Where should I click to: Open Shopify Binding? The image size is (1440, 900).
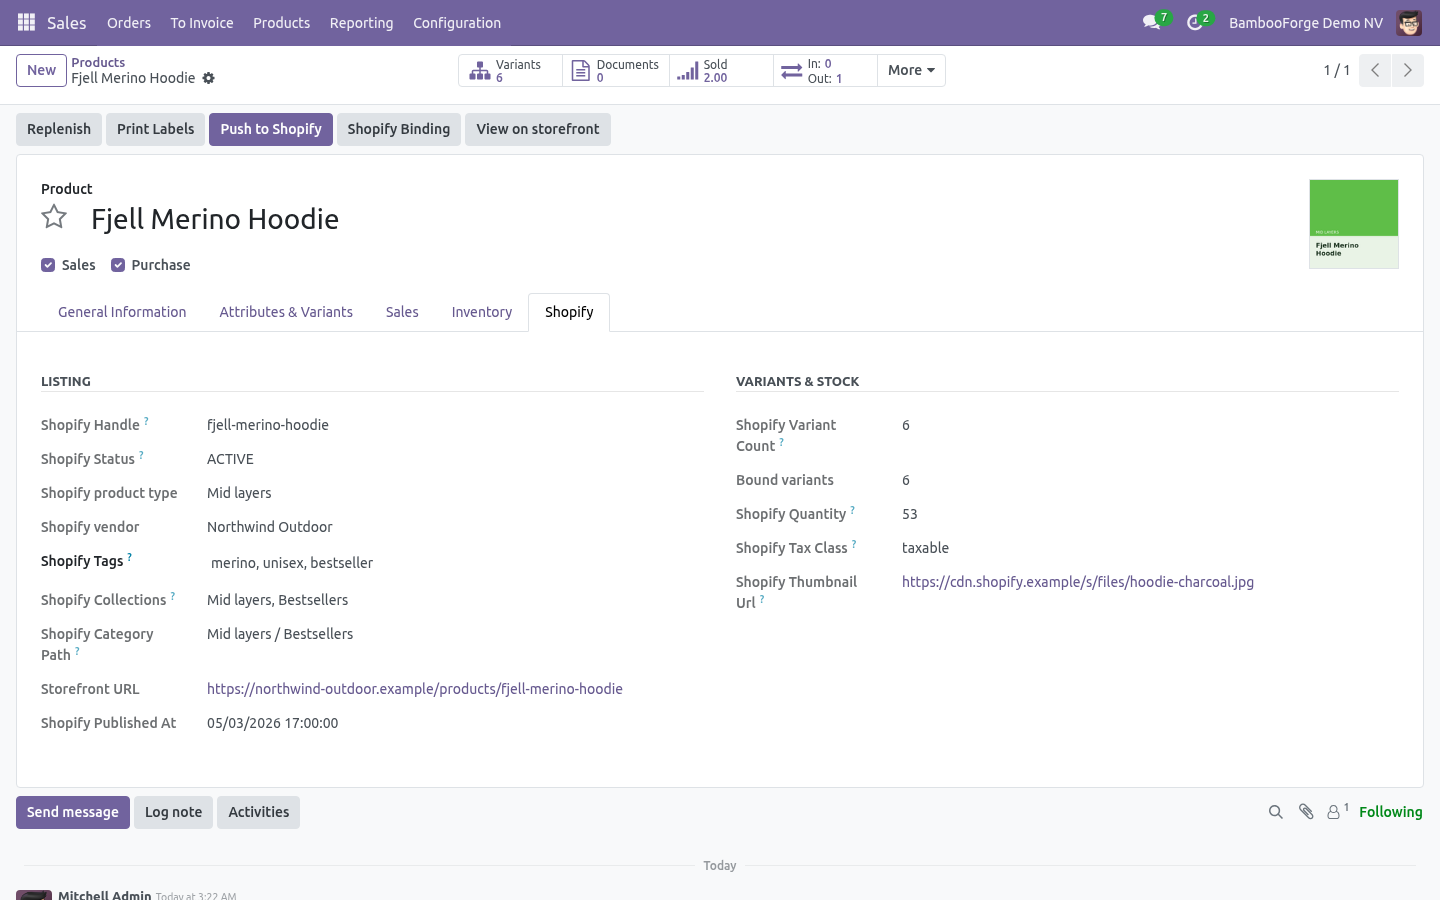[x=399, y=129]
